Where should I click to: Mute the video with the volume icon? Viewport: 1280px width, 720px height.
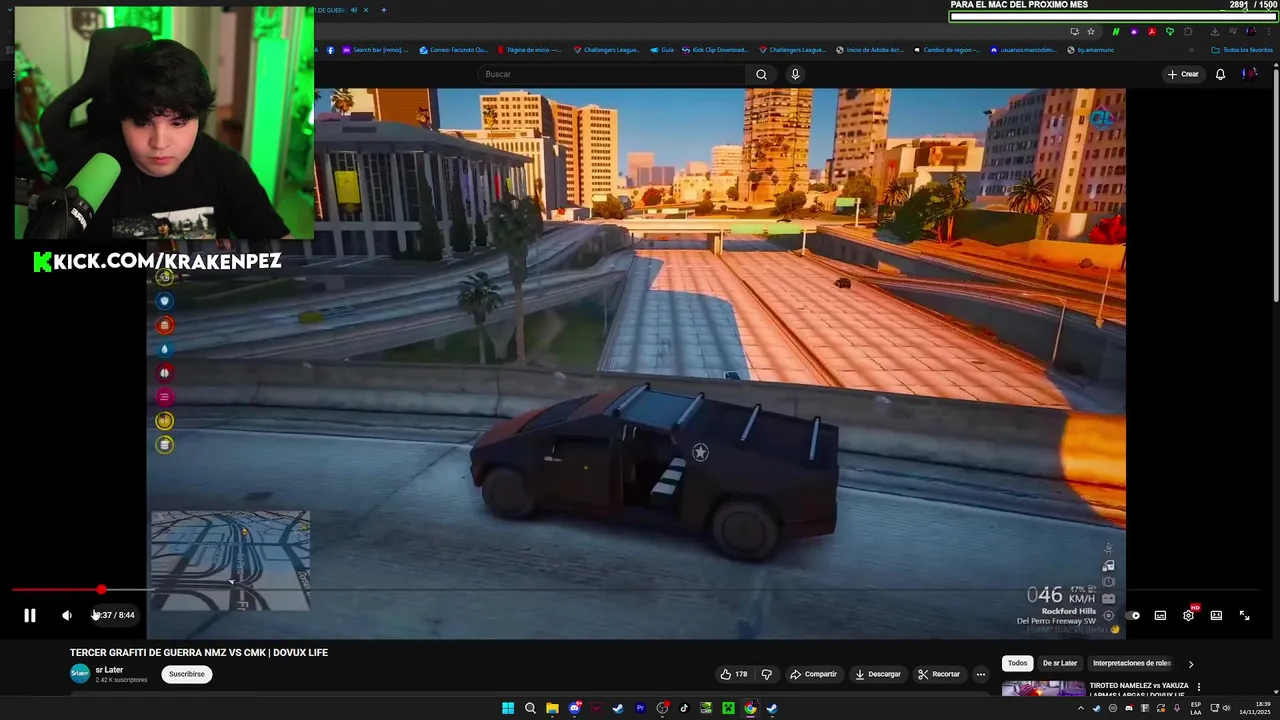pyautogui.click(x=67, y=615)
